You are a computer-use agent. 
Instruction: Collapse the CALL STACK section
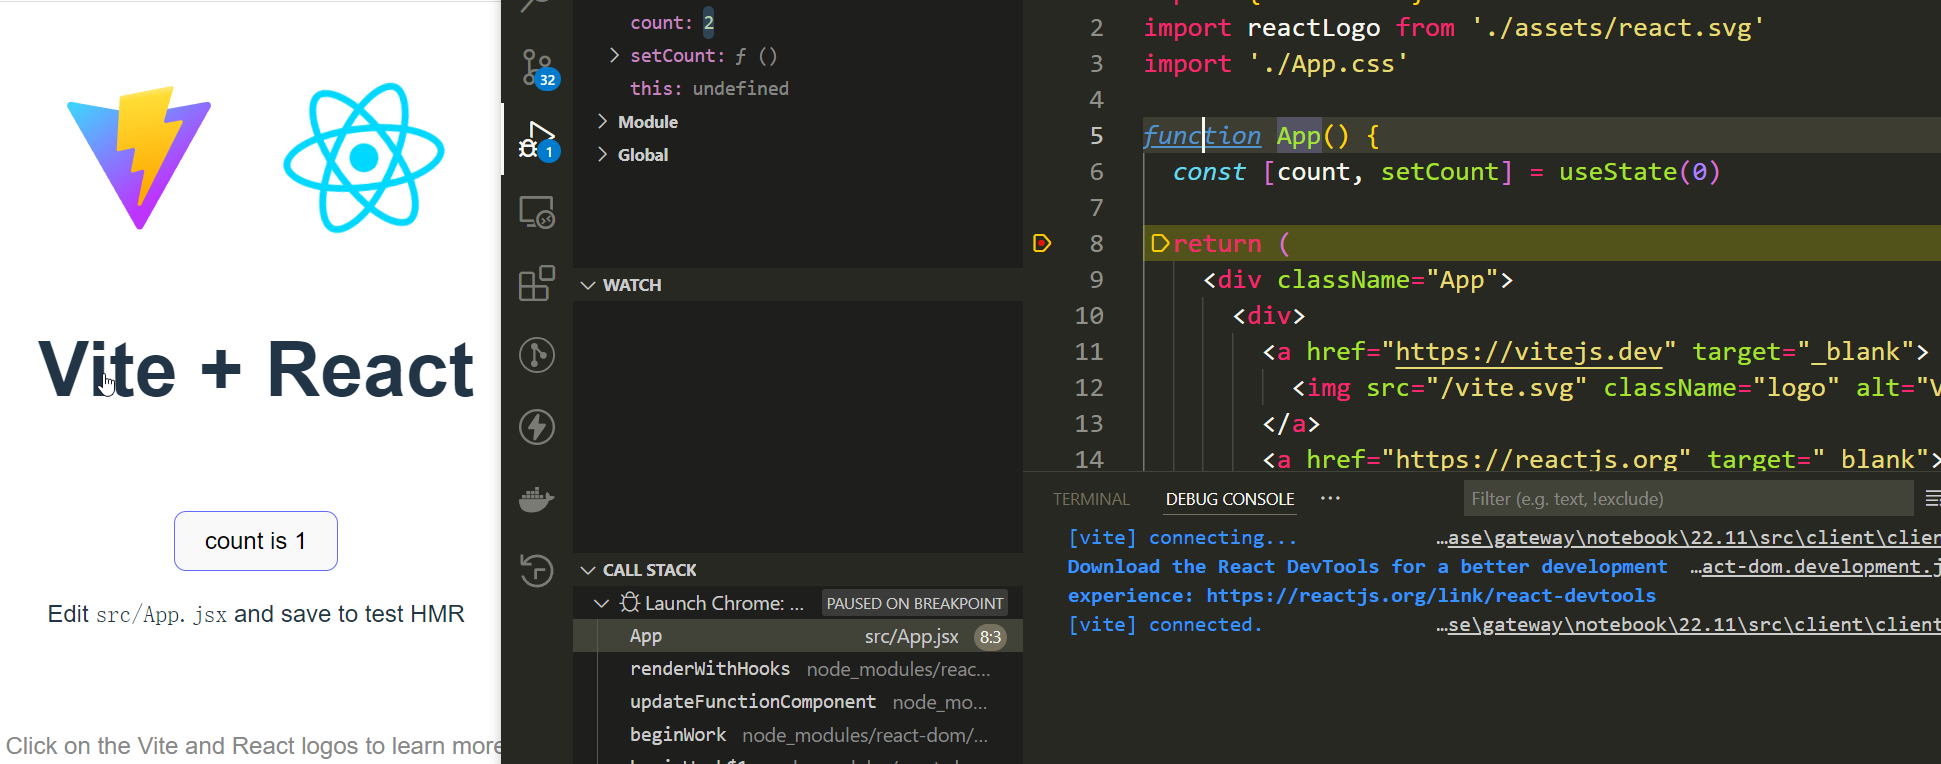click(x=588, y=570)
